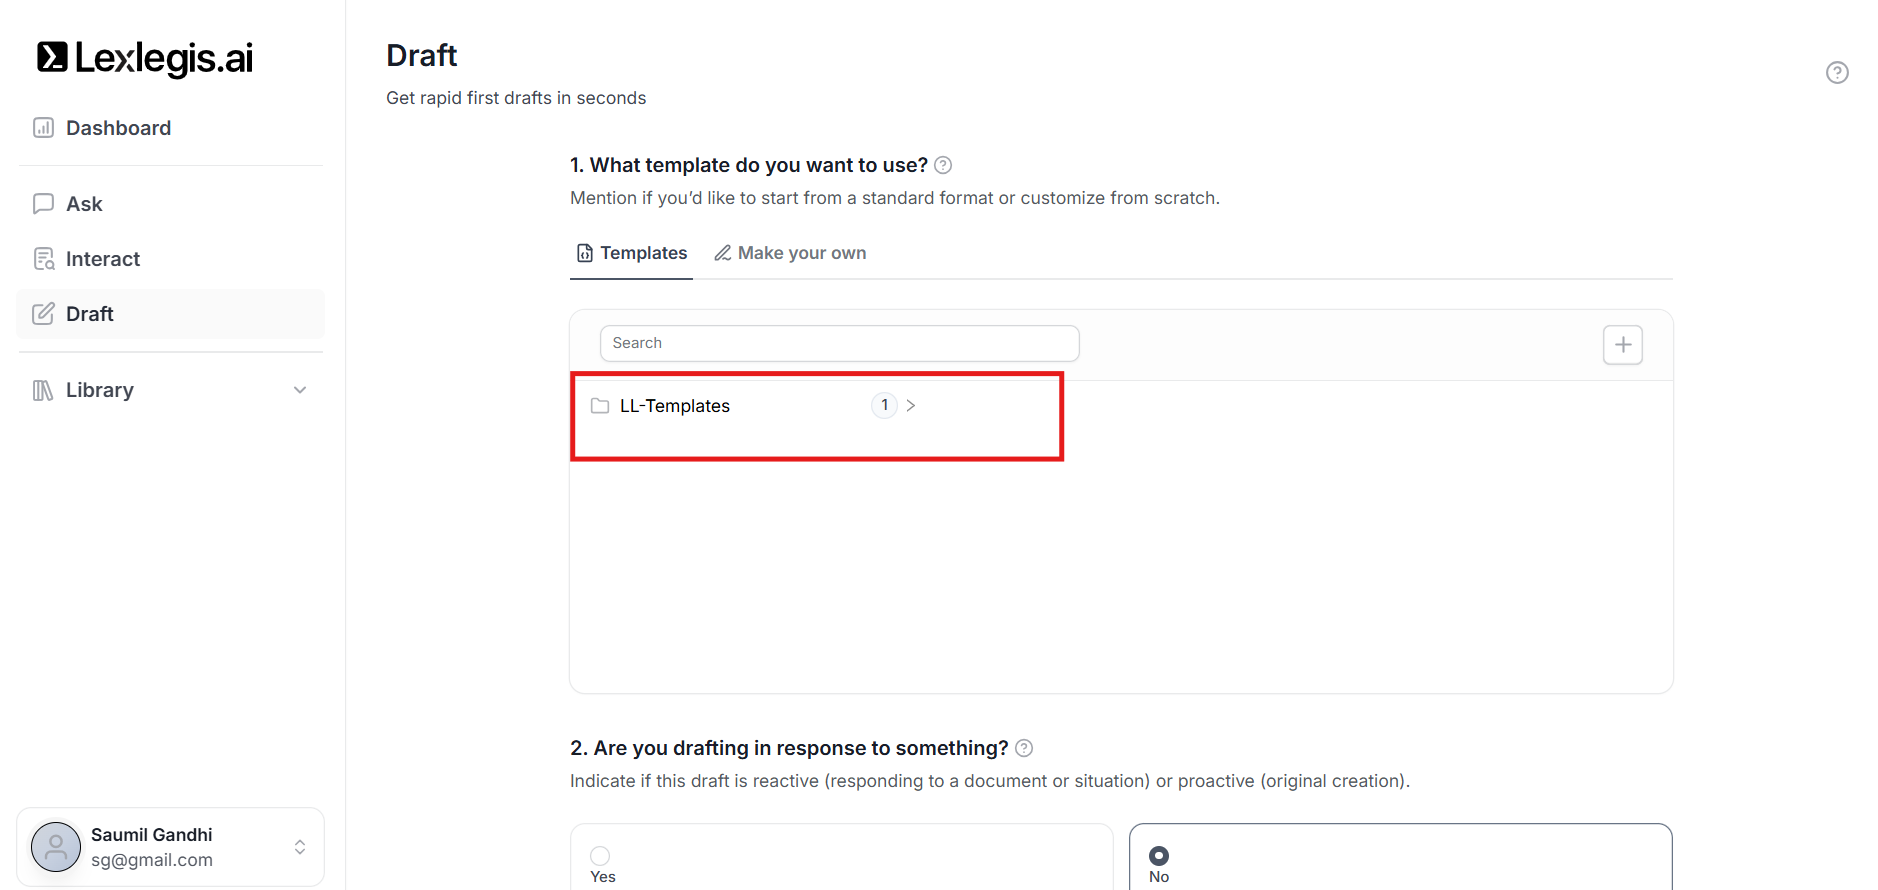Click the LL-Templates folder icon
This screenshot has height=890, width=1878.
tap(600, 406)
